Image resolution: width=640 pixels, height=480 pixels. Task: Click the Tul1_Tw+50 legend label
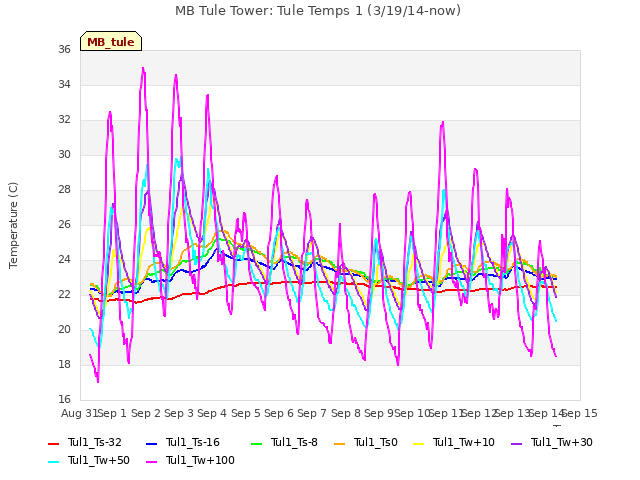[x=99, y=460]
